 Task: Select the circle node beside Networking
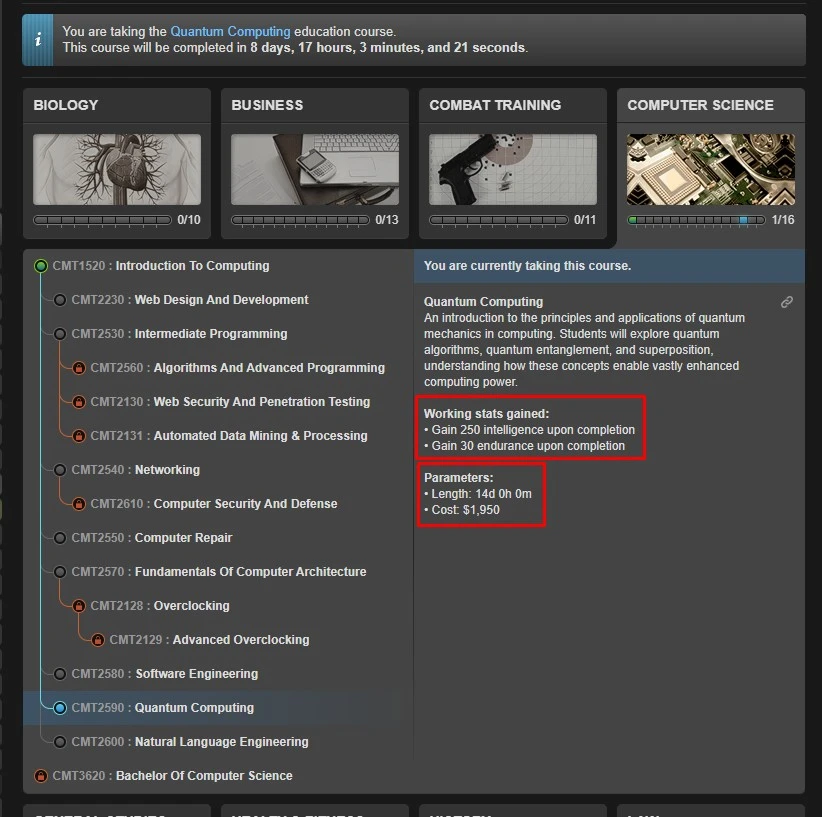(60, 470)
